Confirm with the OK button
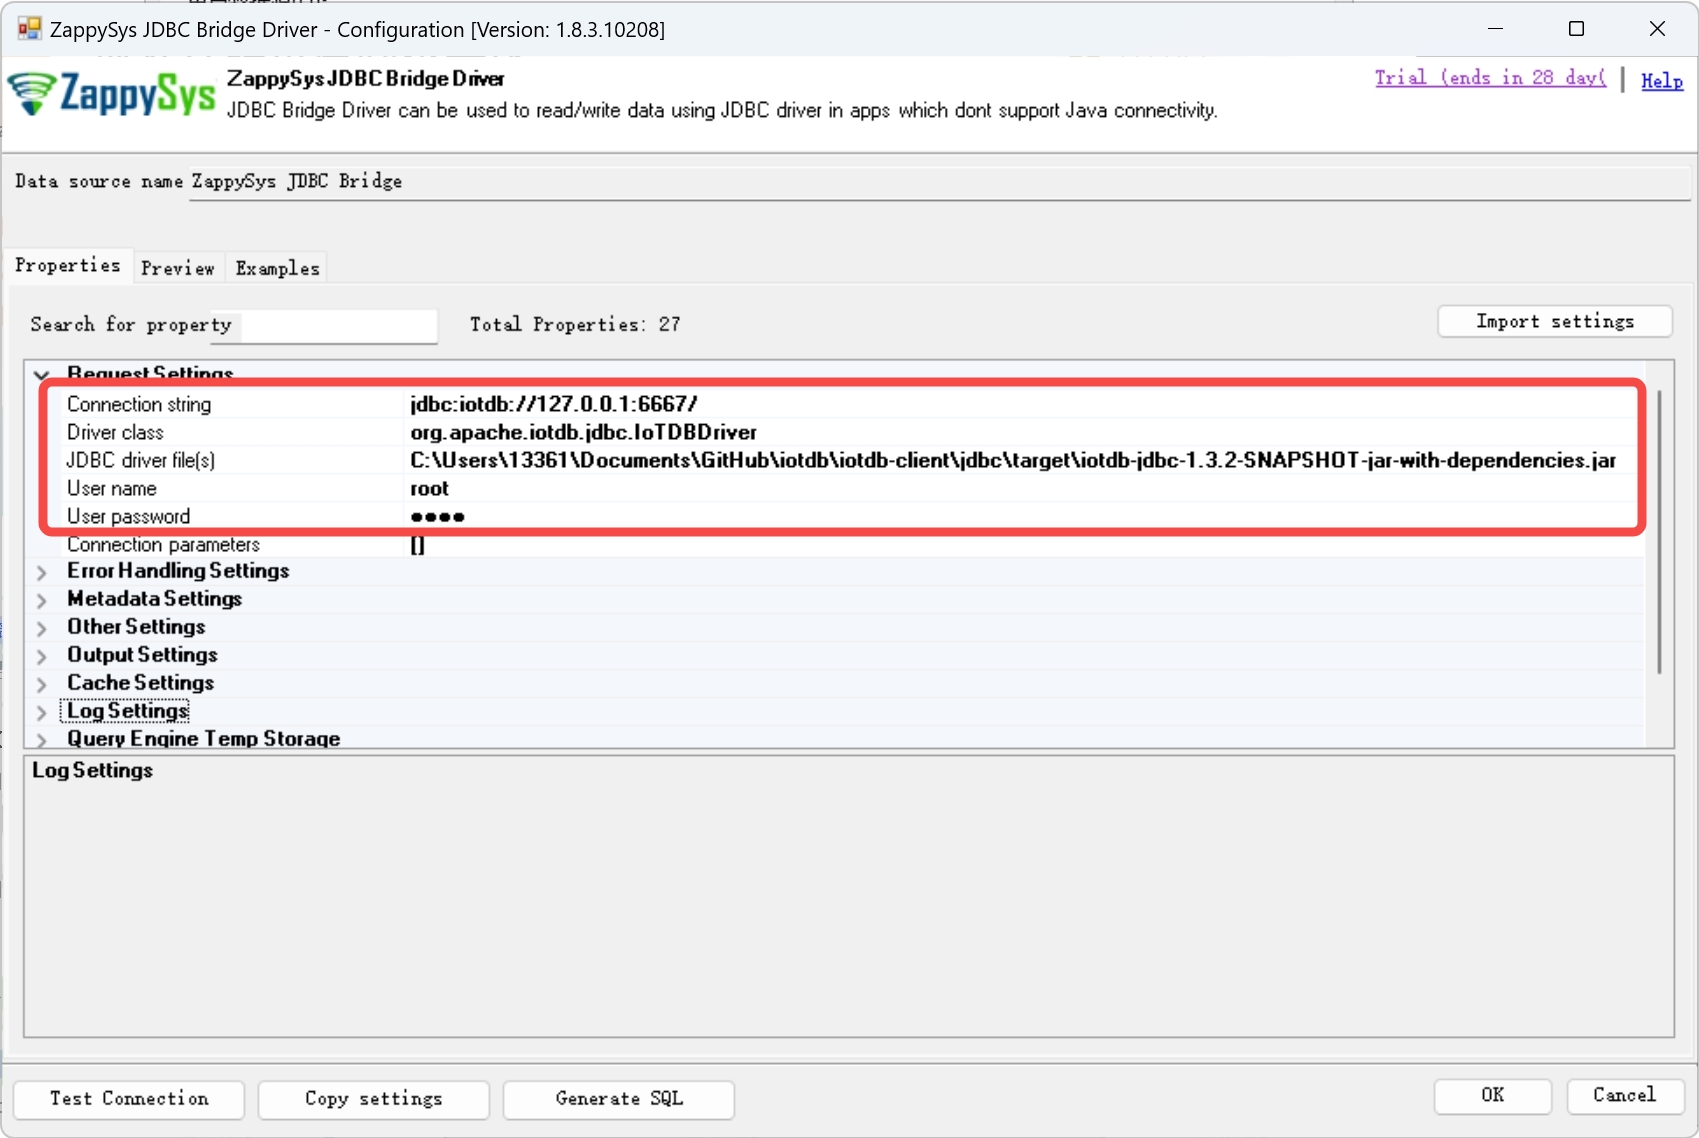 pyautogui.click(x=1492, y=1095)
